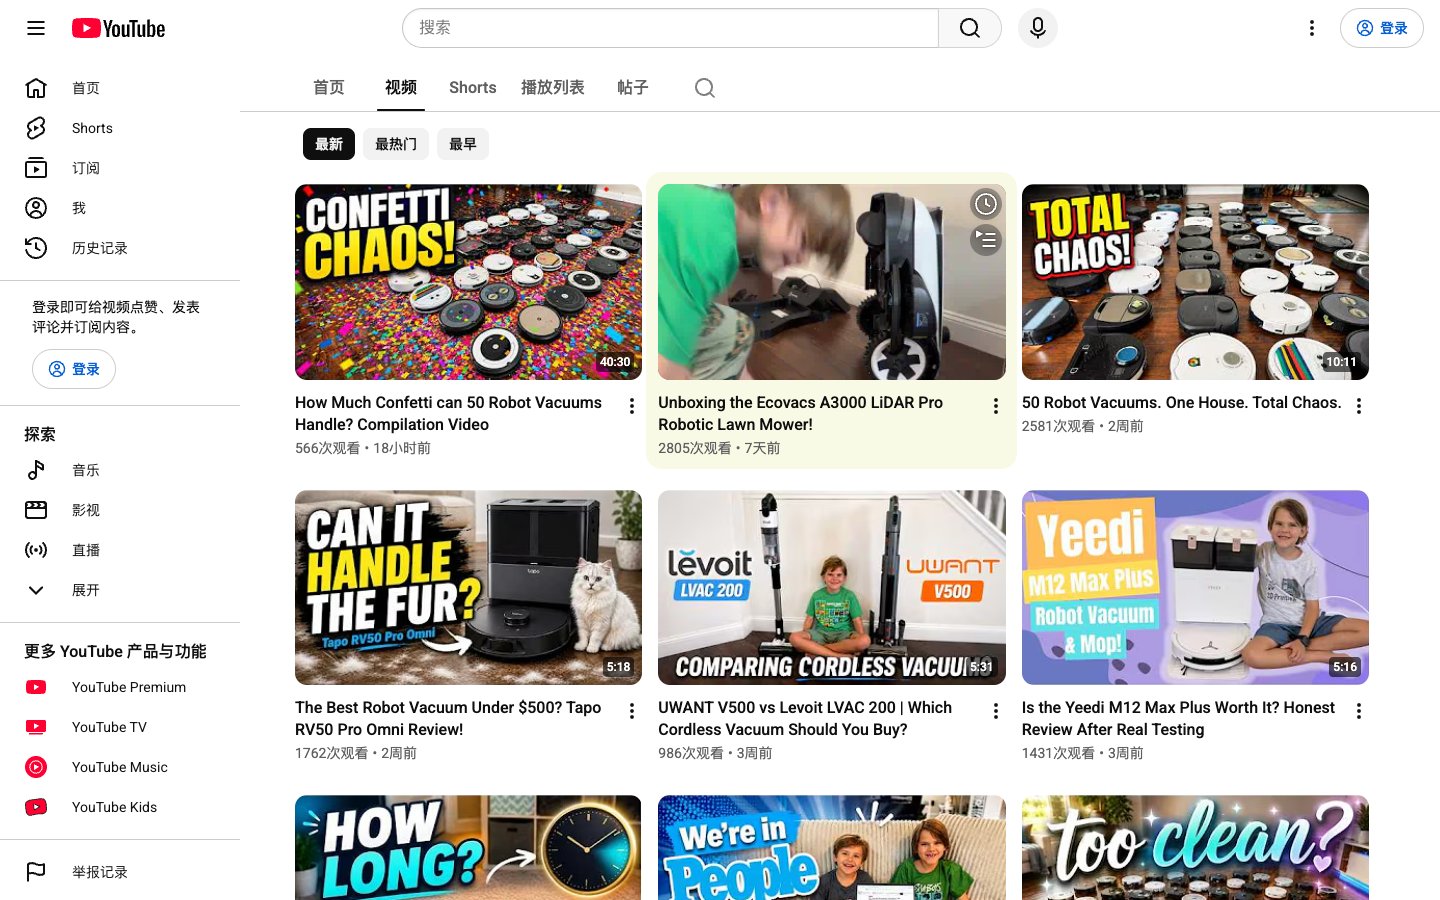Open the Levoit vs UWANT comparison thumbnail
The width and height of the screenshot is (1440, 900).
(x=832, y=587)
